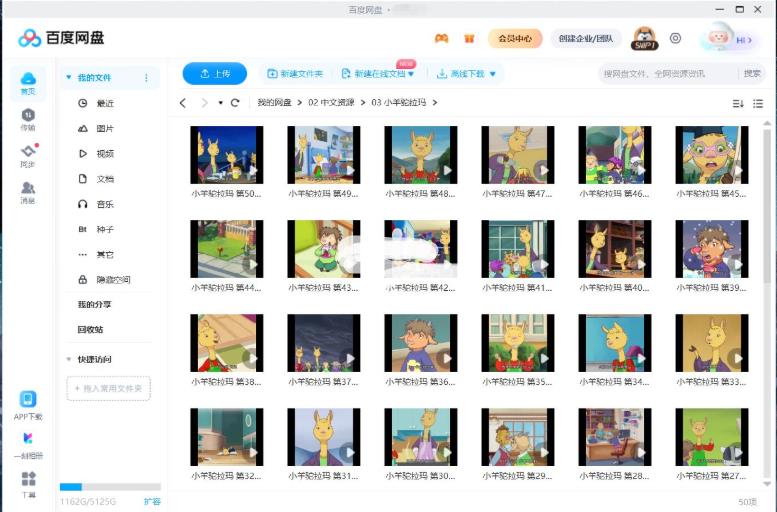Click the scroll down arrow of file grid
Image resolution: width=777 pixels, height=512 pixels.
pyautogui.click(x=767, y=484)
